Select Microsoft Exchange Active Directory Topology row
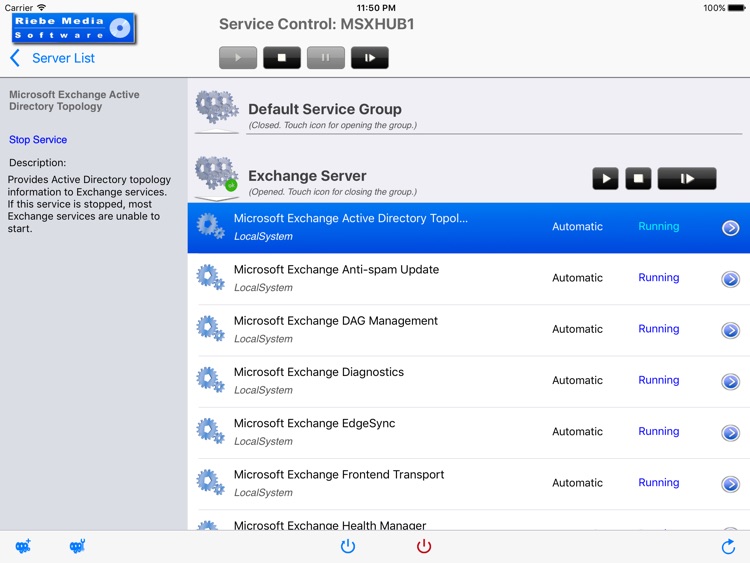The height and width of the screenshot is (563, 750). click(469, 228)
